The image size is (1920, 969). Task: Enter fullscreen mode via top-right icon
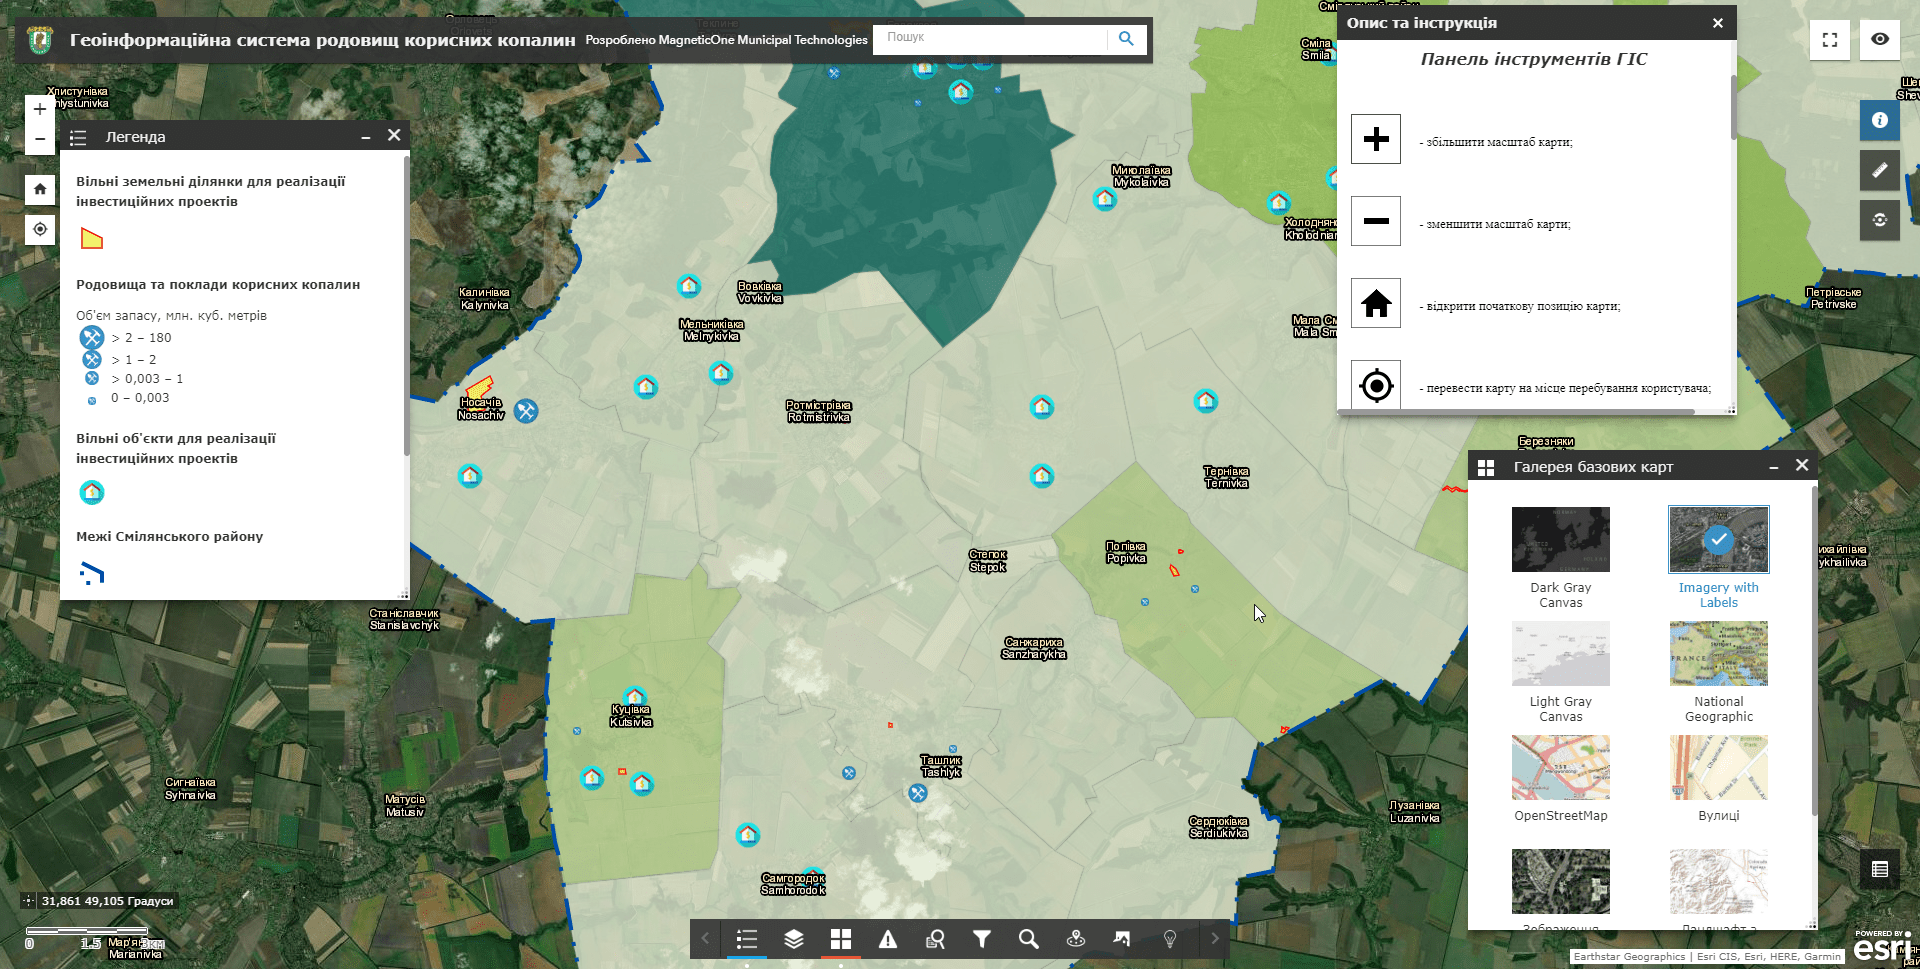[1830, 40]
